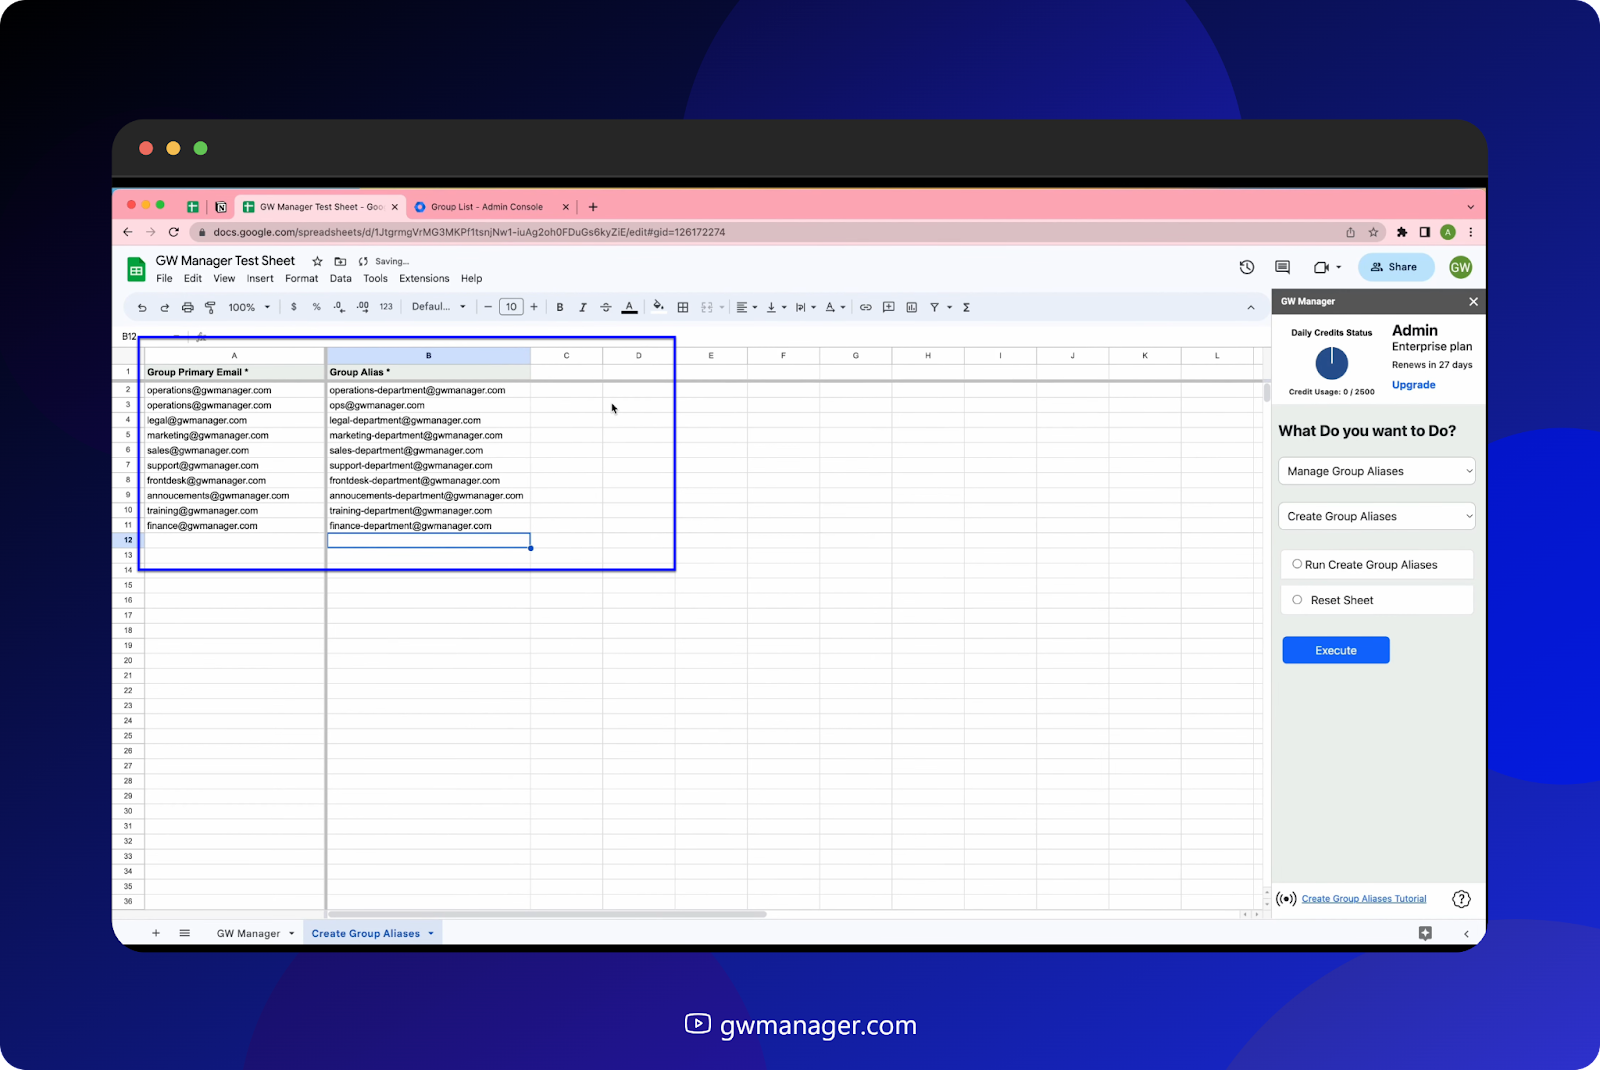Reload the browser page
1600x1070 pixels.
[x=174, y=232]
